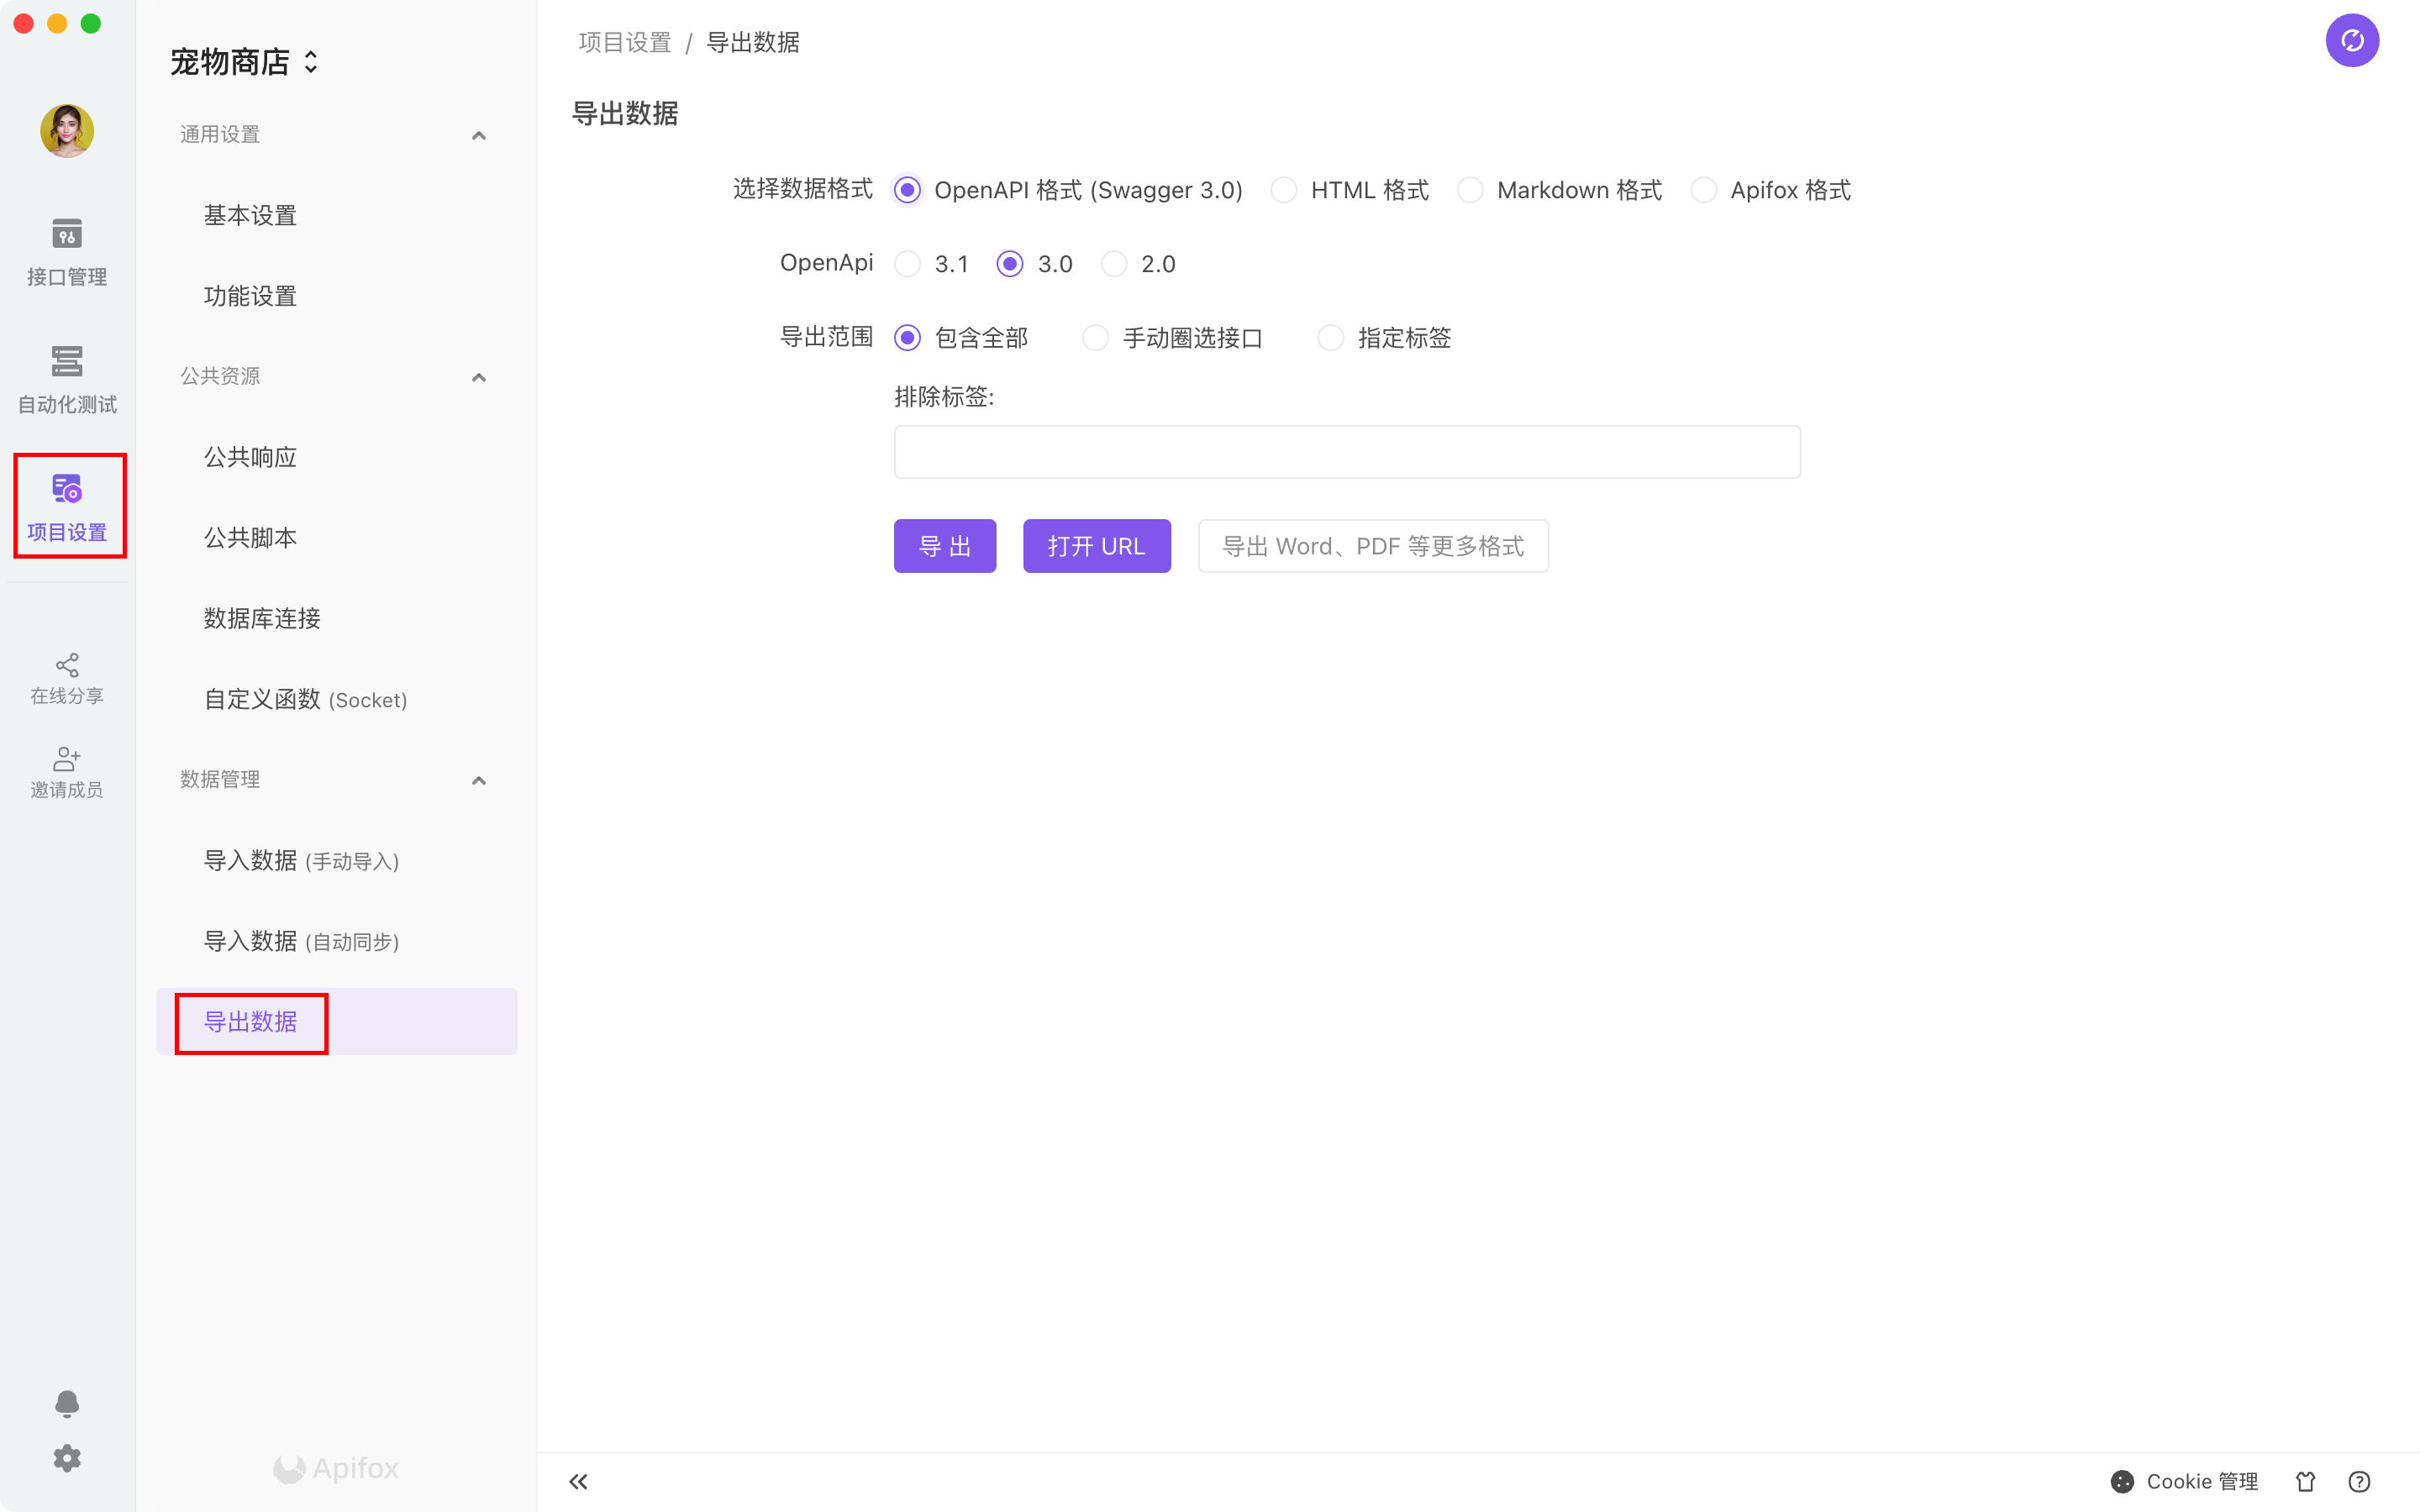2420x1512 pixels.
Task: Collapse the 通用设置 section
Action: click(x=478, y=135)
